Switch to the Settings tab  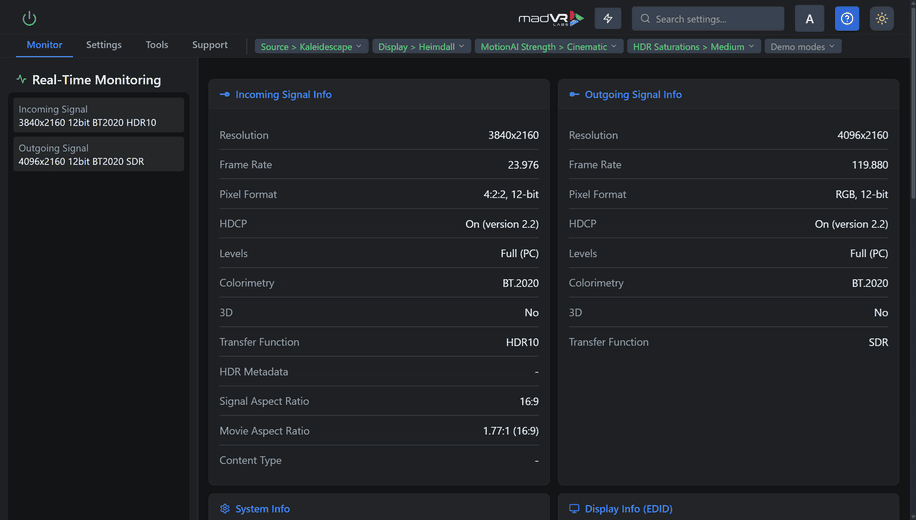(104, 45)
